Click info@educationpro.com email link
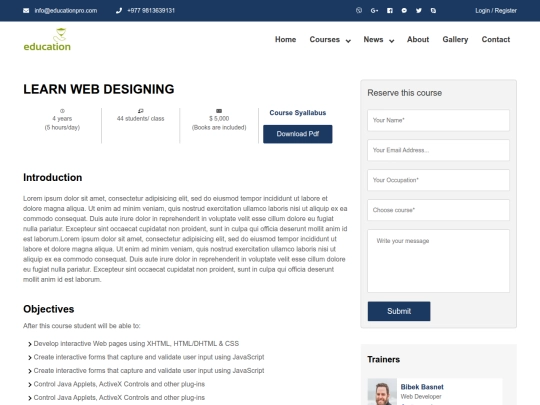The height and width of the screenshot is (405, 540). click(x=66, y=11)
